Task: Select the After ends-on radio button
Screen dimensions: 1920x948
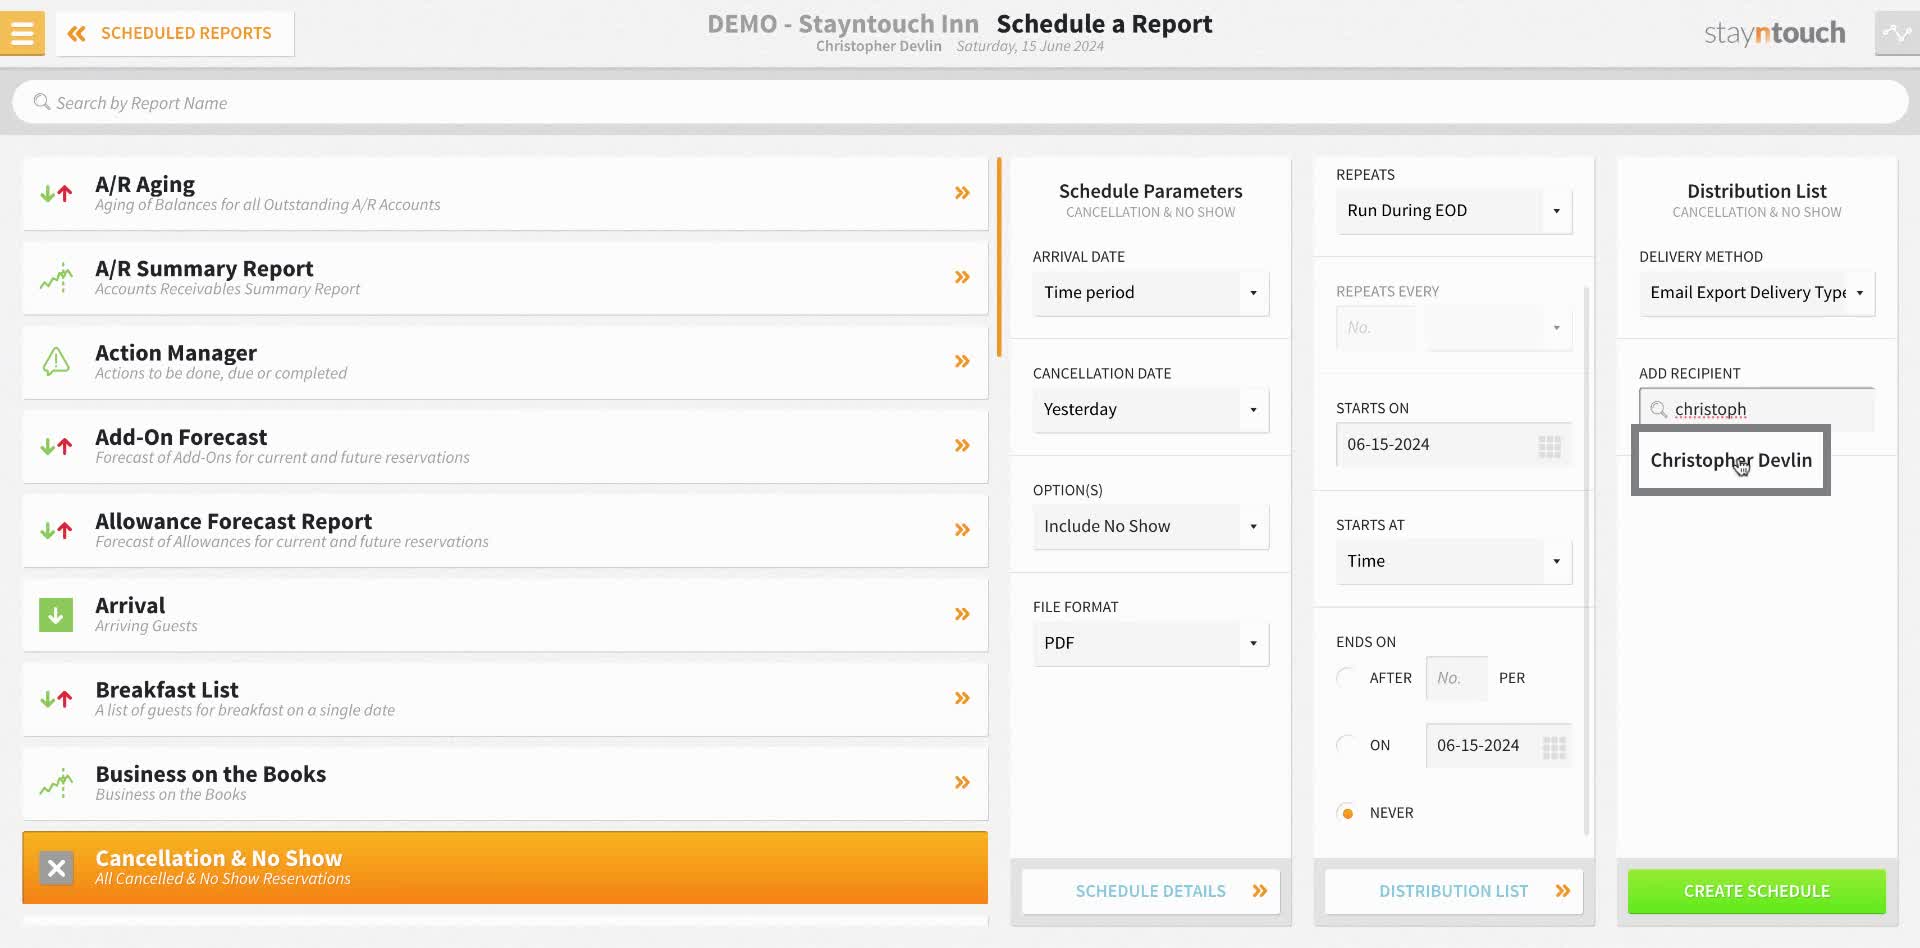Action: (x=1347, y=678)
